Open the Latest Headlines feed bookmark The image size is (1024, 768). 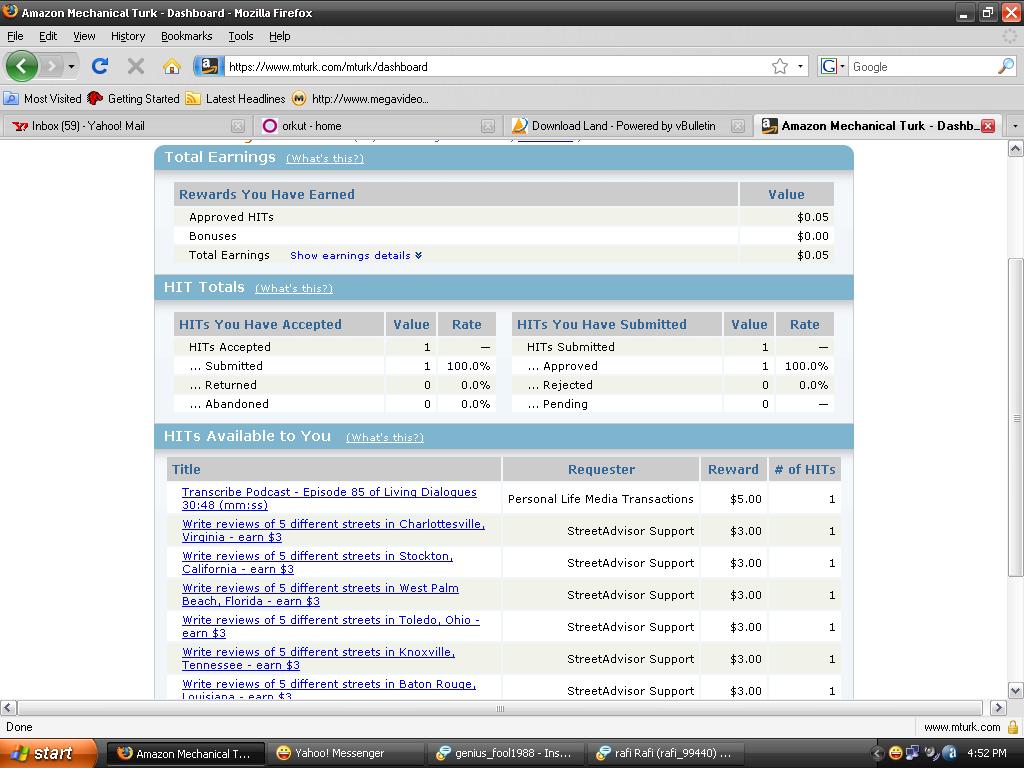tap(236, 99)
